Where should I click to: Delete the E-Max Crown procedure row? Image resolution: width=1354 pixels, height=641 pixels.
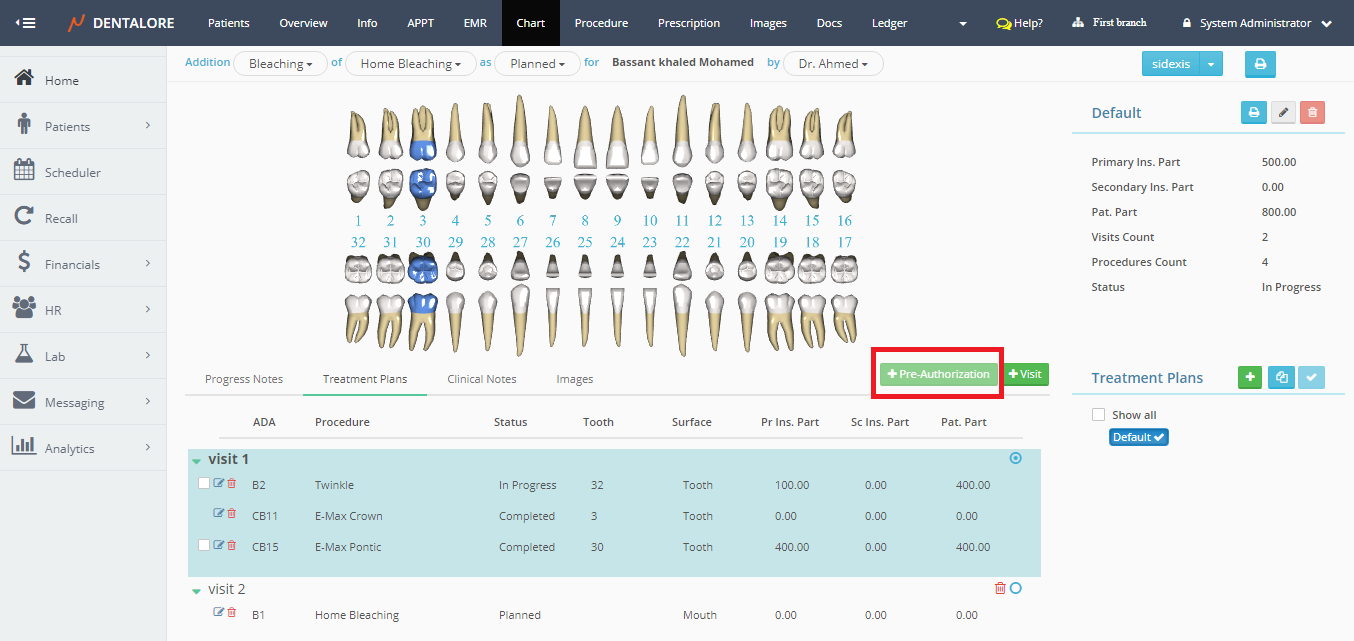tap(232, 514)
